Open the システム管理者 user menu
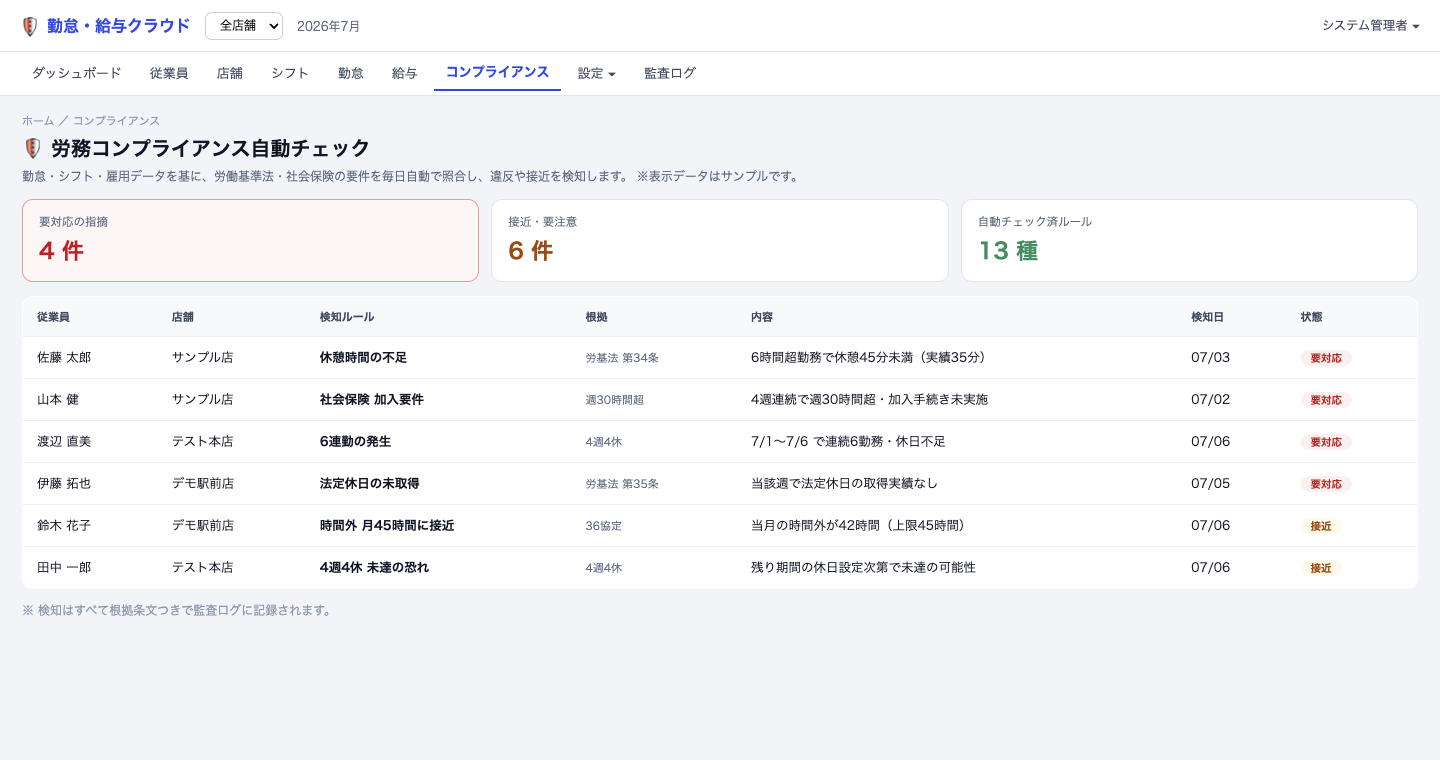The height and width of the screenshot is (760, 1440). tap(1370, 26)
